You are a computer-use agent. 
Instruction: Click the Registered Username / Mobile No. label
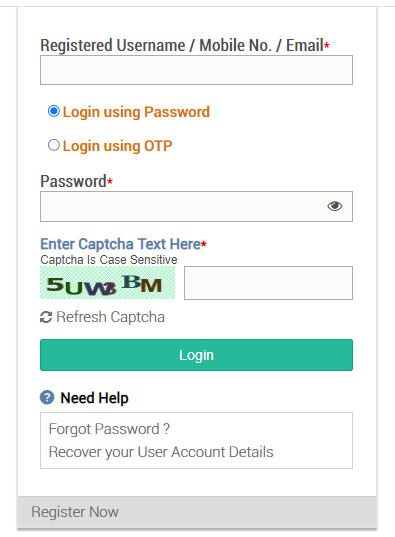[x=182, y=46]
